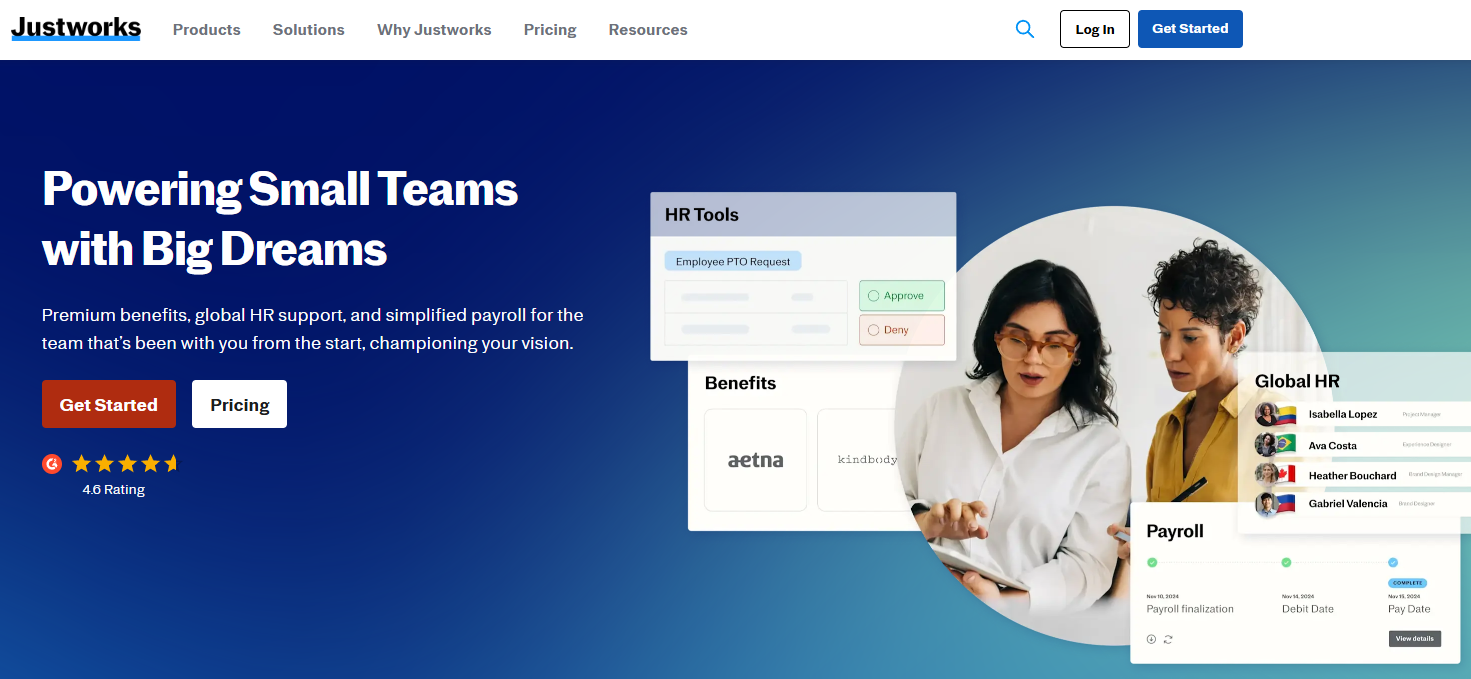Click Isabella Lopez's avatar photo
This screenshot has width=1471, height=679.
(1267, 414)
